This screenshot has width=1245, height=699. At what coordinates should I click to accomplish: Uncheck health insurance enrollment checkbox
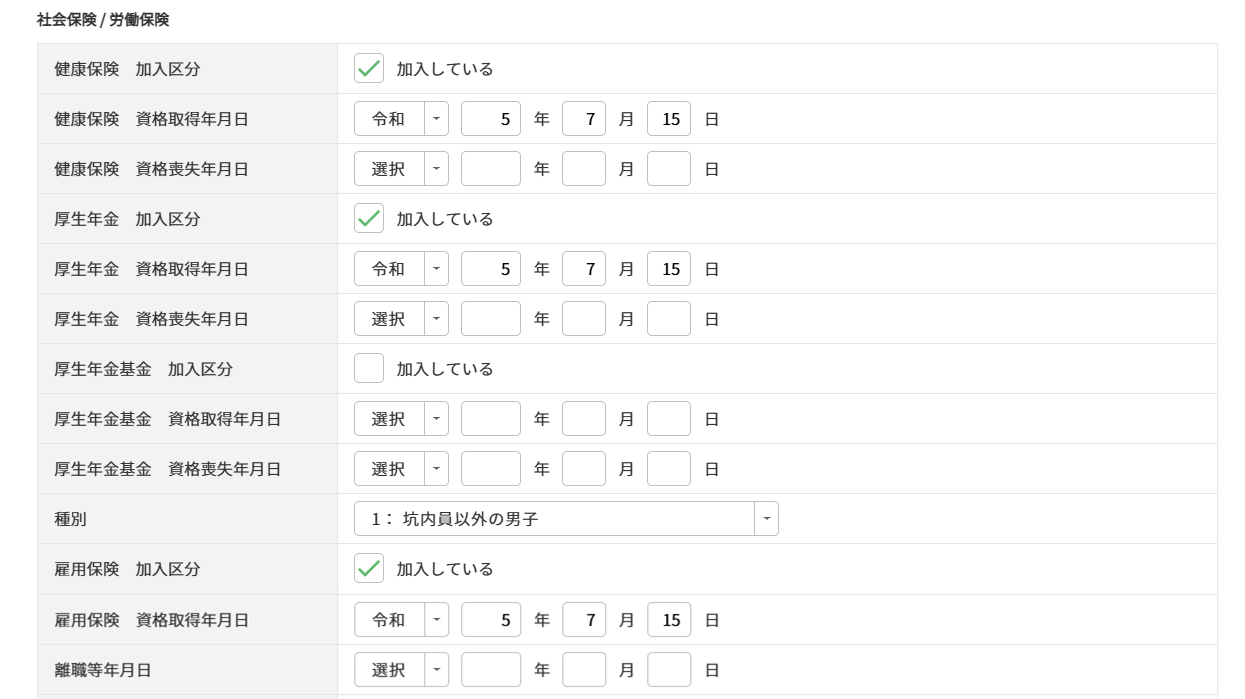point(369,69)
